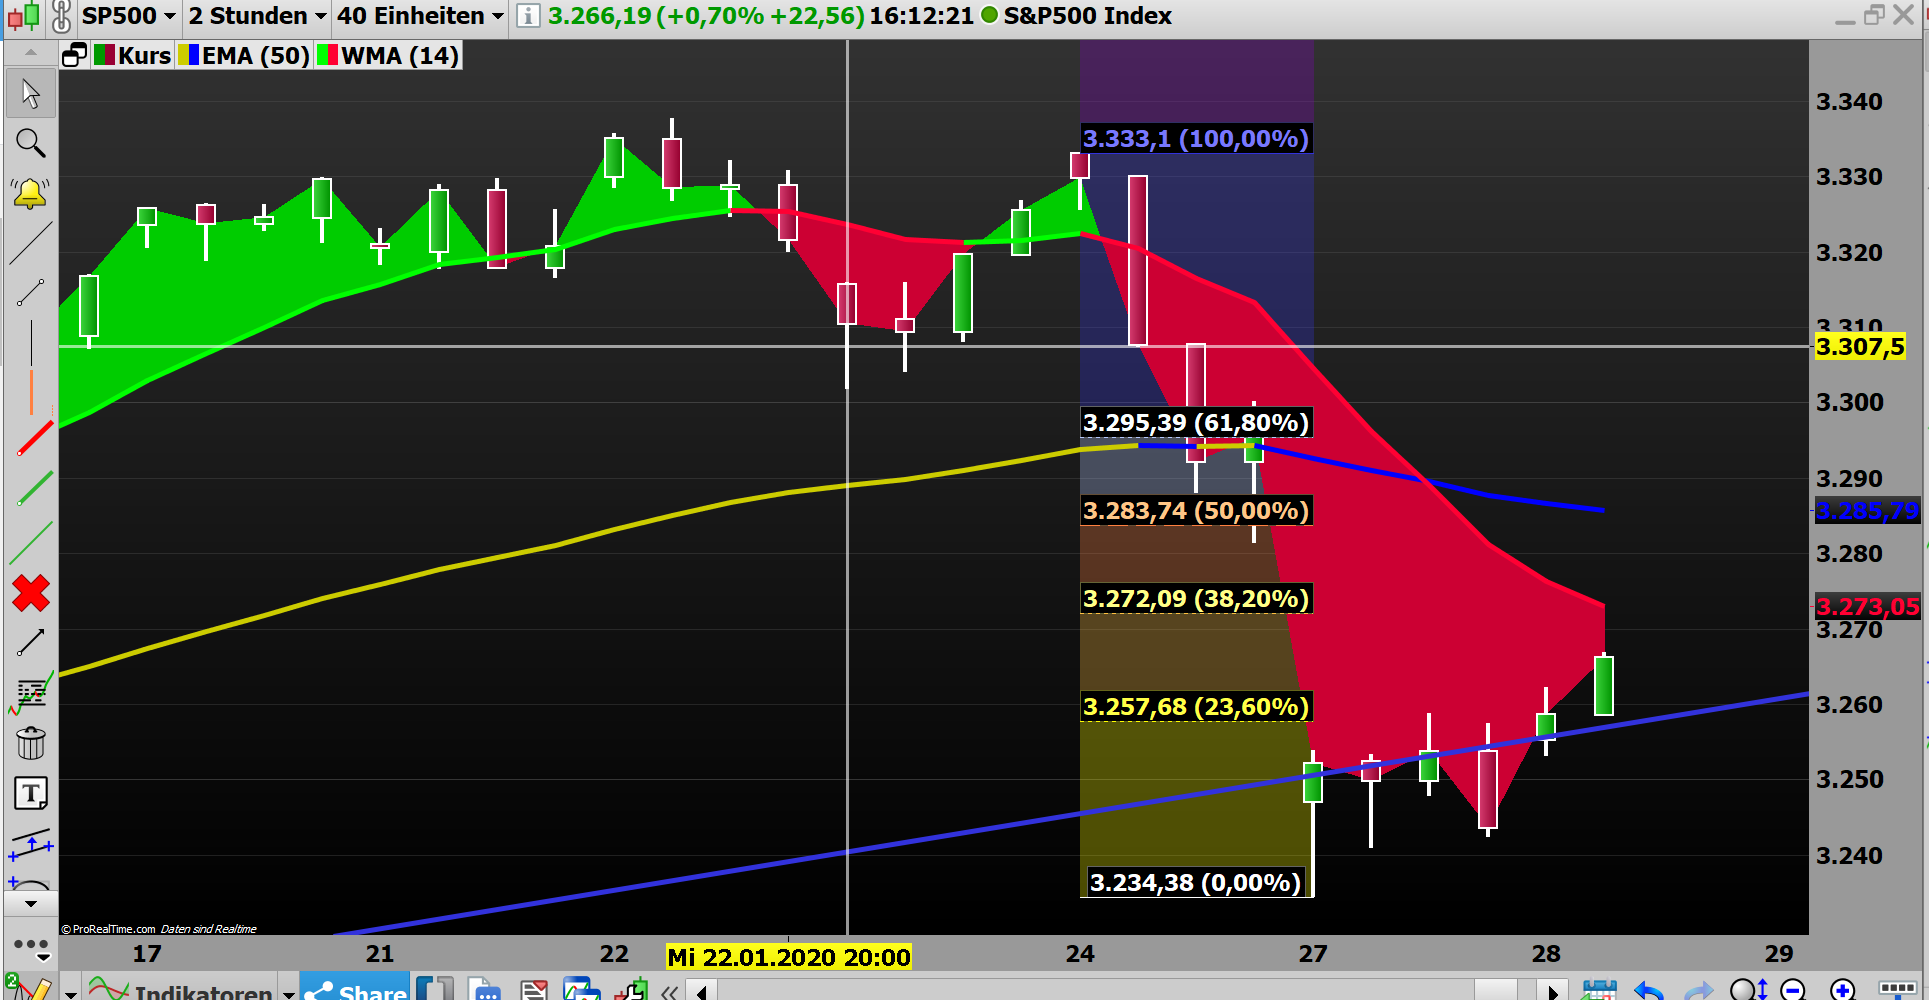1929x1000 pixels.
Task: Open the SP500 instrument dropdown
Action: tap(127, 15)
